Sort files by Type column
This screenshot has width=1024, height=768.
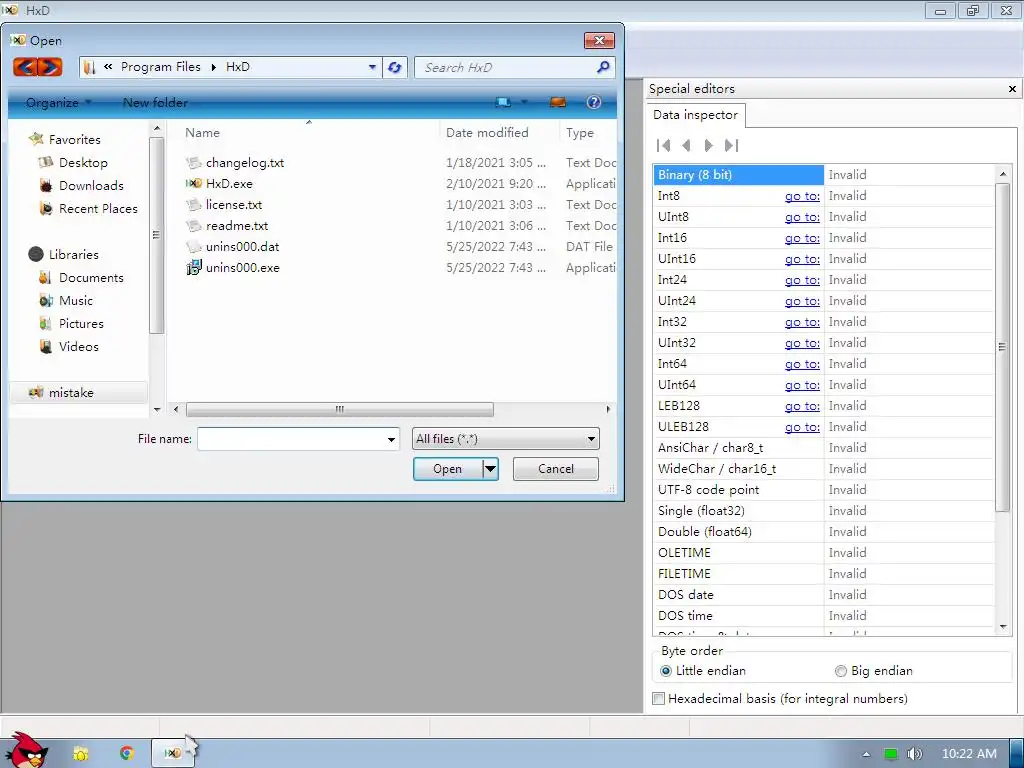coord(580,133)
